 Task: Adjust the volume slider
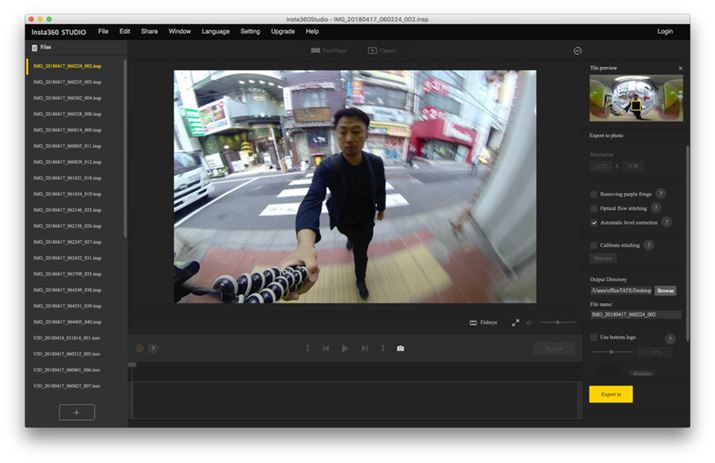[557, 323]
